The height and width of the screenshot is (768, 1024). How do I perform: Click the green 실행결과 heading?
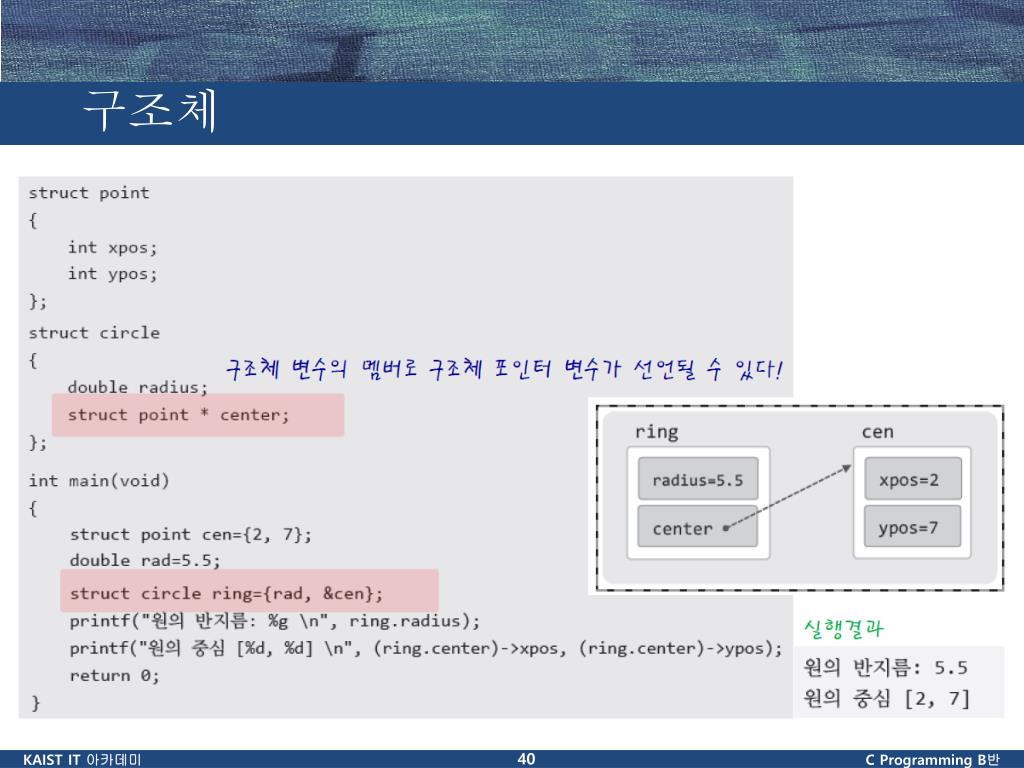(x=843, y=628)
